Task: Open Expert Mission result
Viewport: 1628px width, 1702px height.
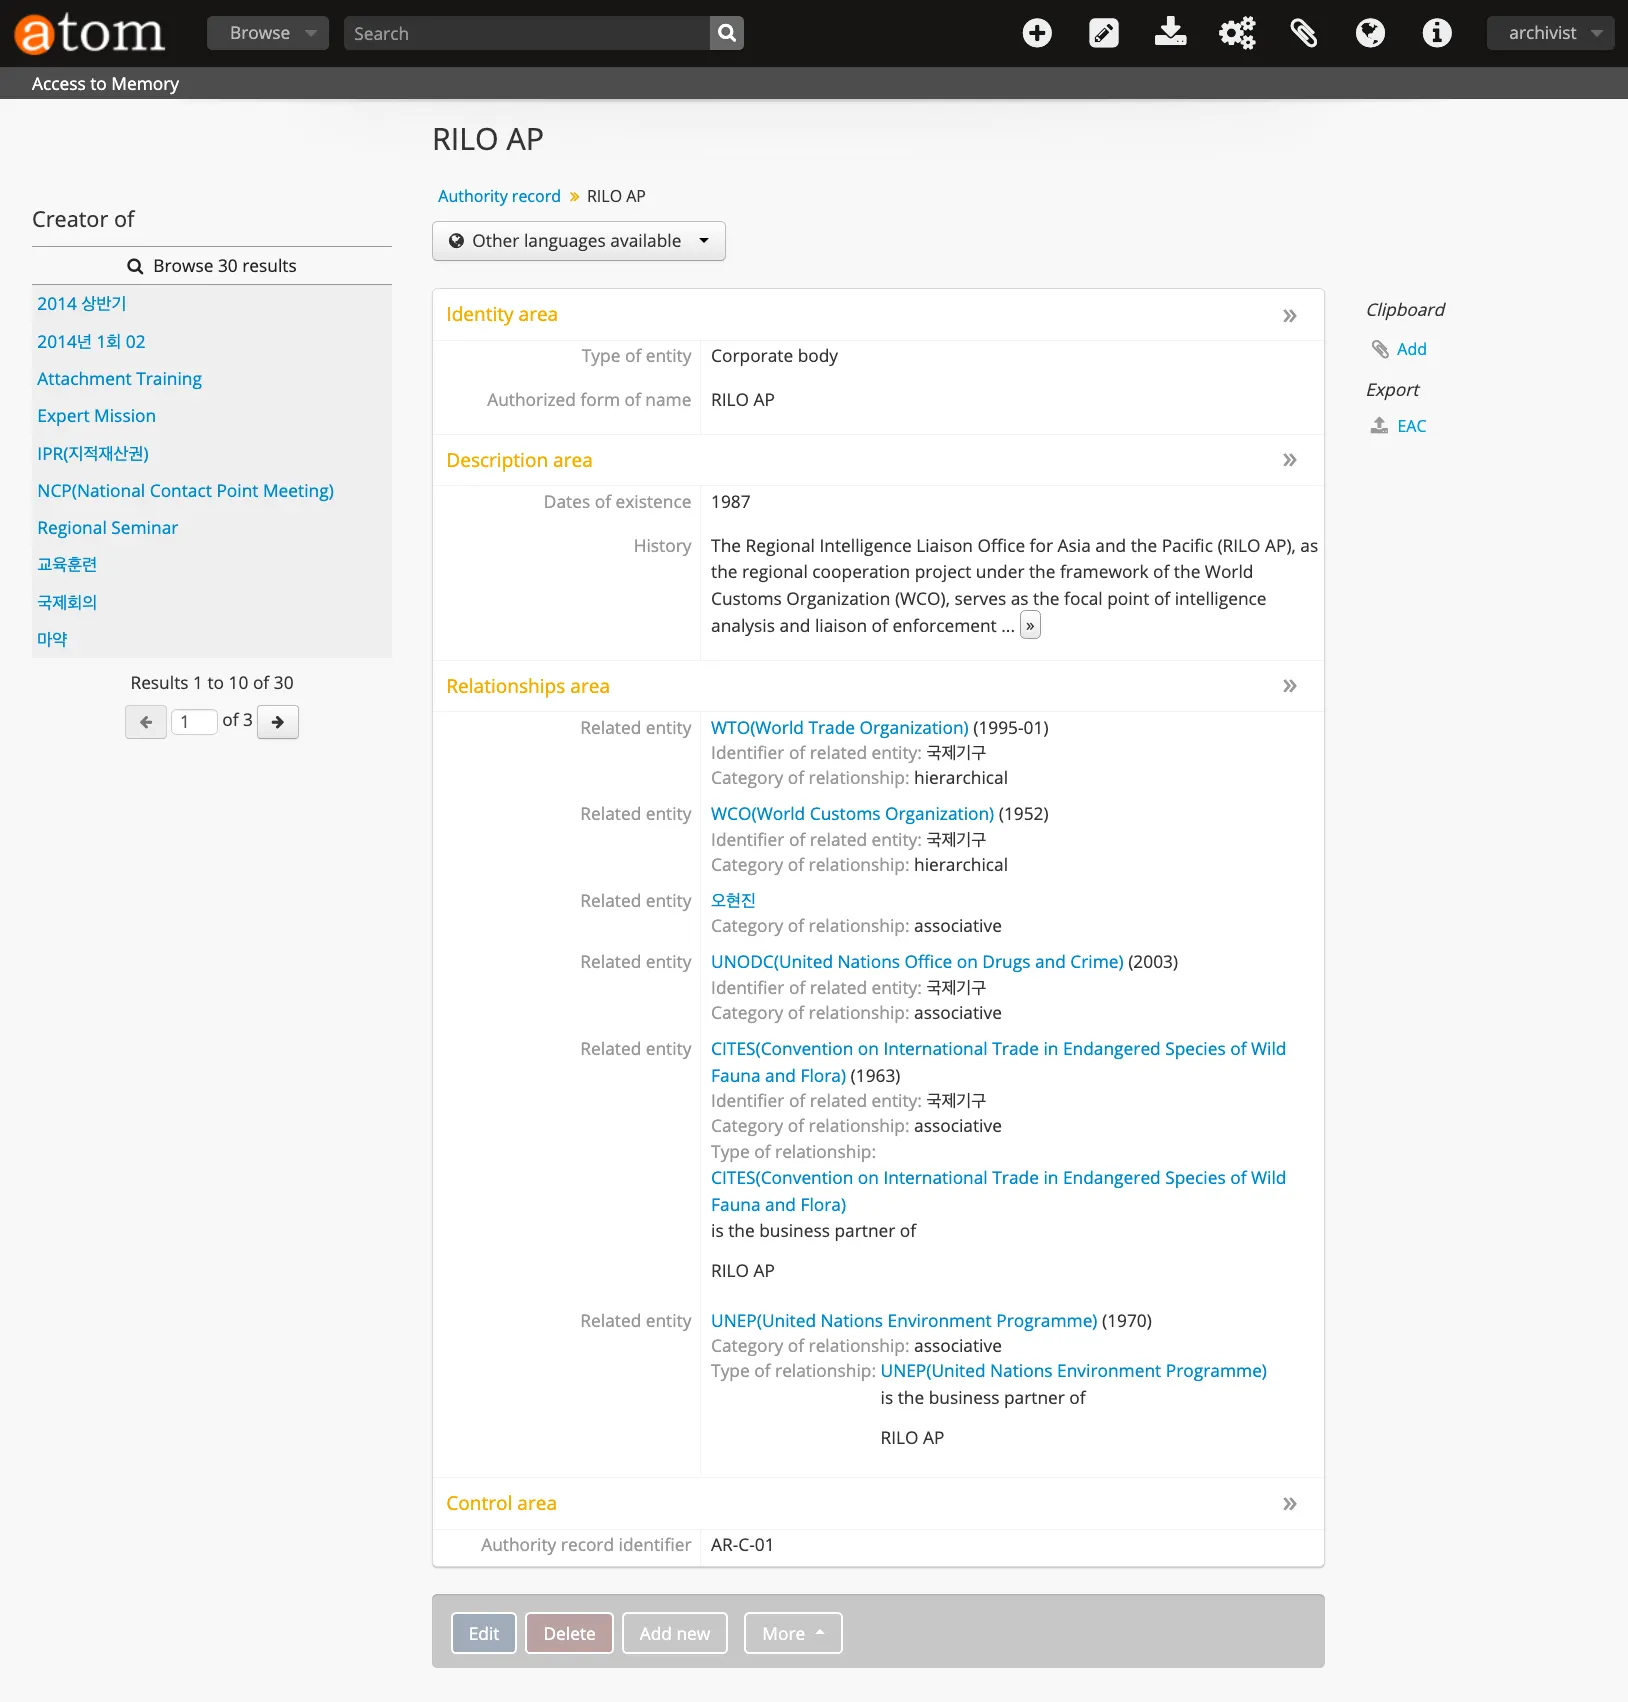Action: [96, 416]
